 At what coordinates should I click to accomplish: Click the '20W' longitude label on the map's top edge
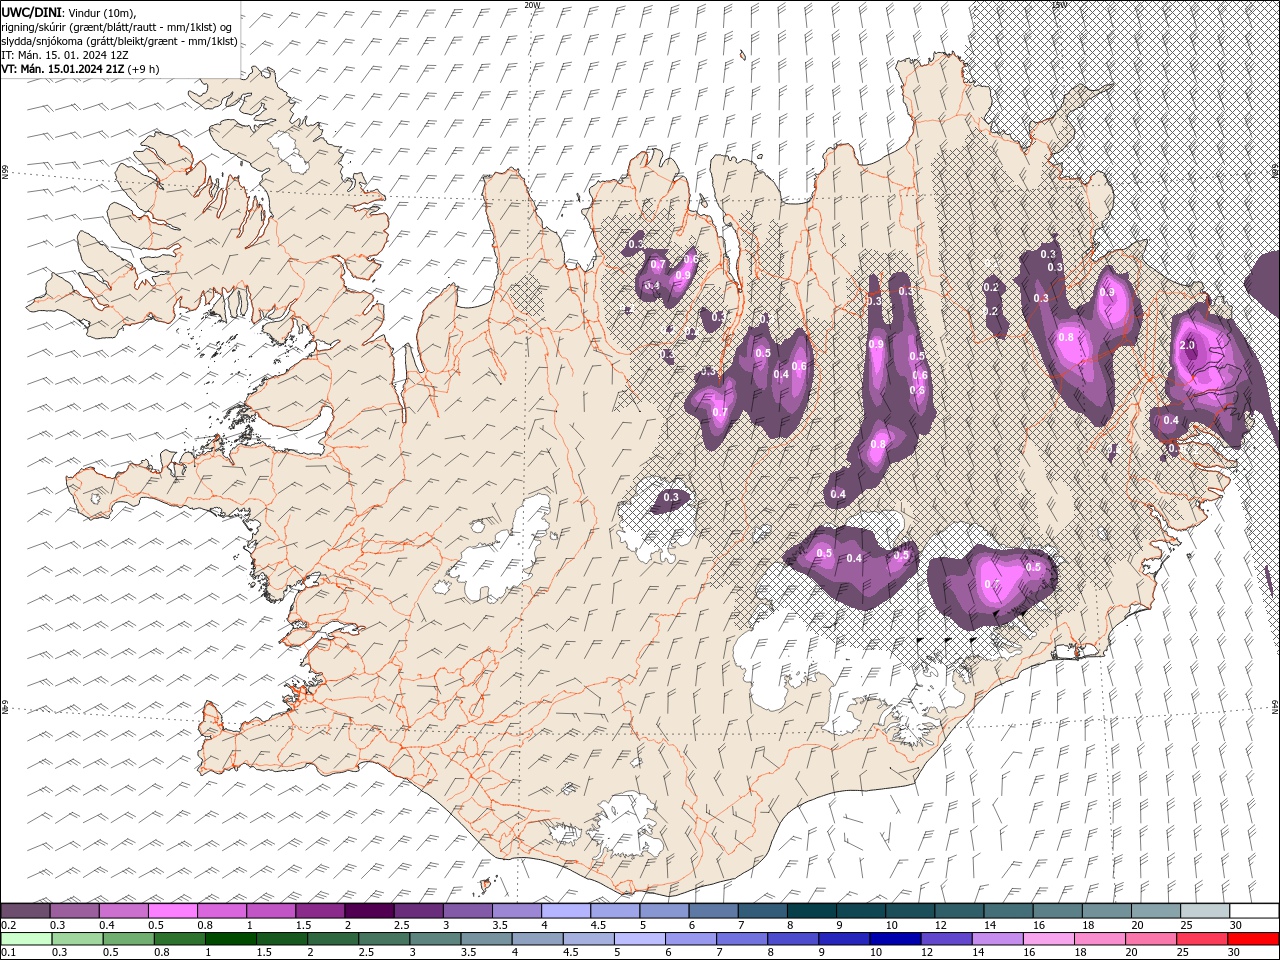point(532,5)
